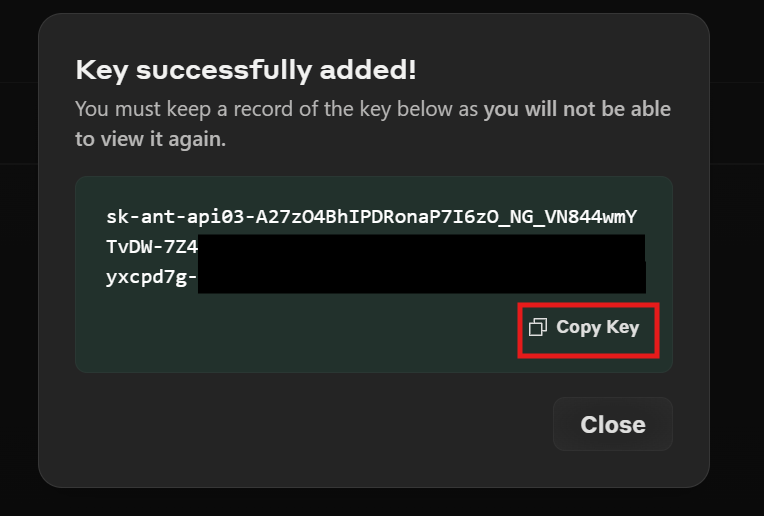Click the Copy Key button label
Screen dimensions: 764x516
(x=597, y=327)
